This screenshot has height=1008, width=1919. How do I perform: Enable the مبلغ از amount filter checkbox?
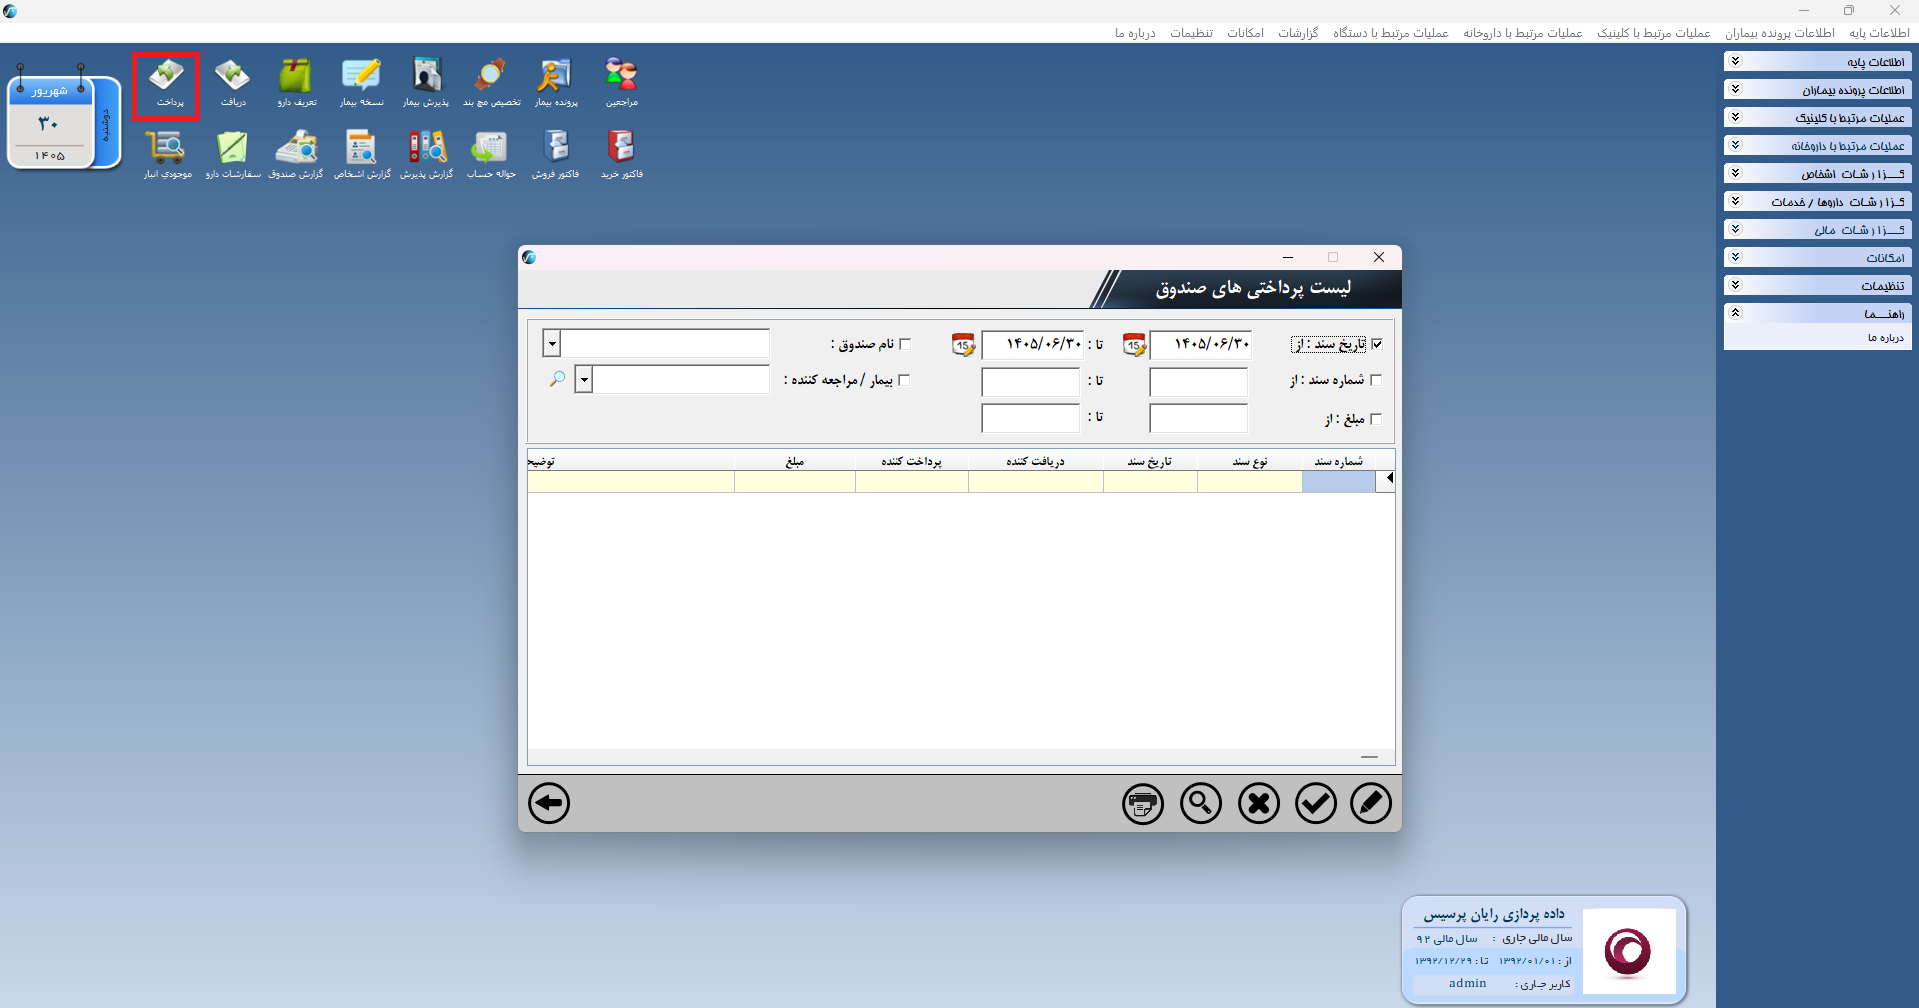1376,419
